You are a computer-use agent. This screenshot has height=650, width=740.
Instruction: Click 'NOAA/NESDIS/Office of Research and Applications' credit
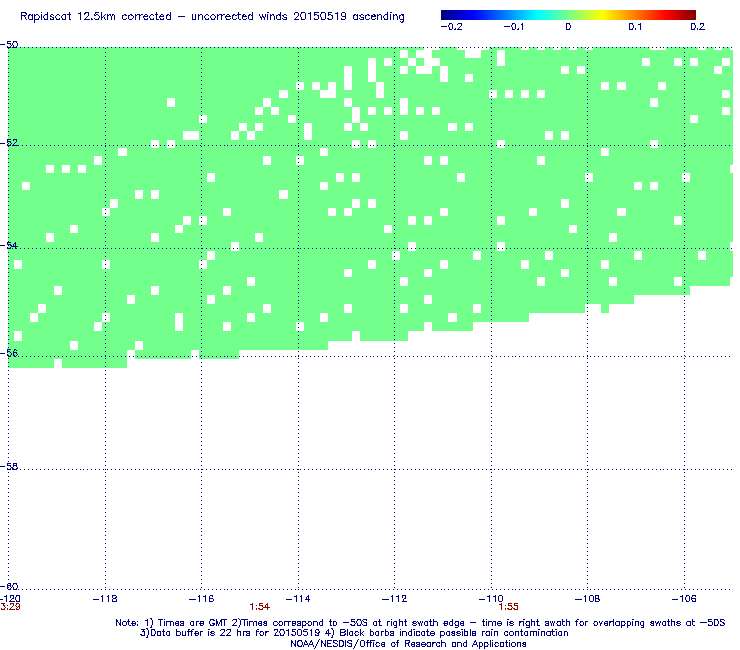[x=408, y=644]
